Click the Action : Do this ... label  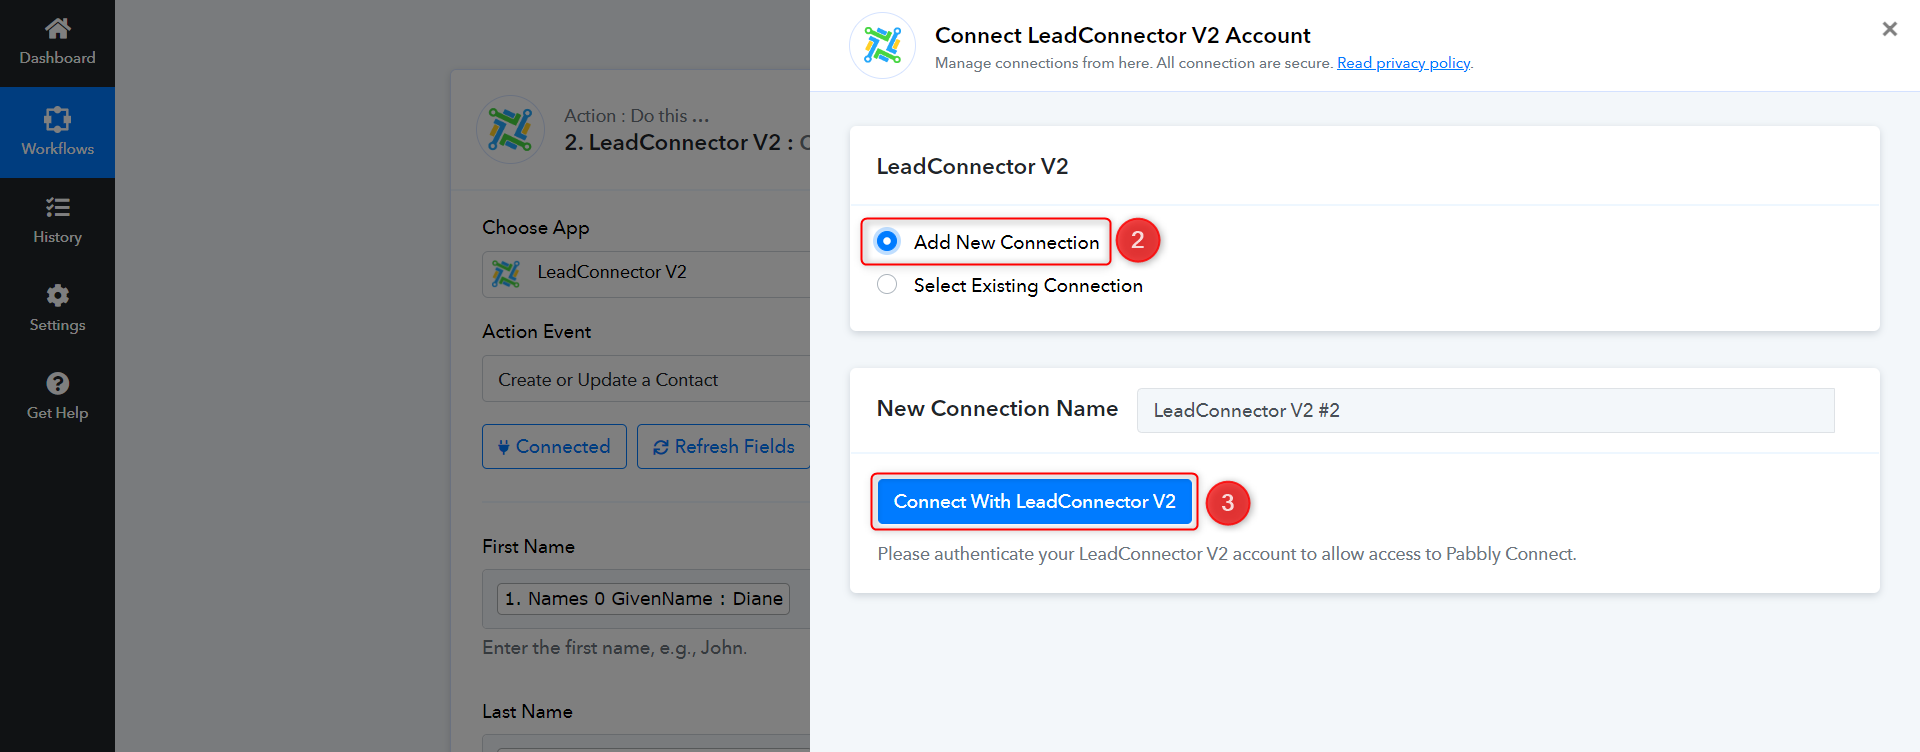point(637,116)
